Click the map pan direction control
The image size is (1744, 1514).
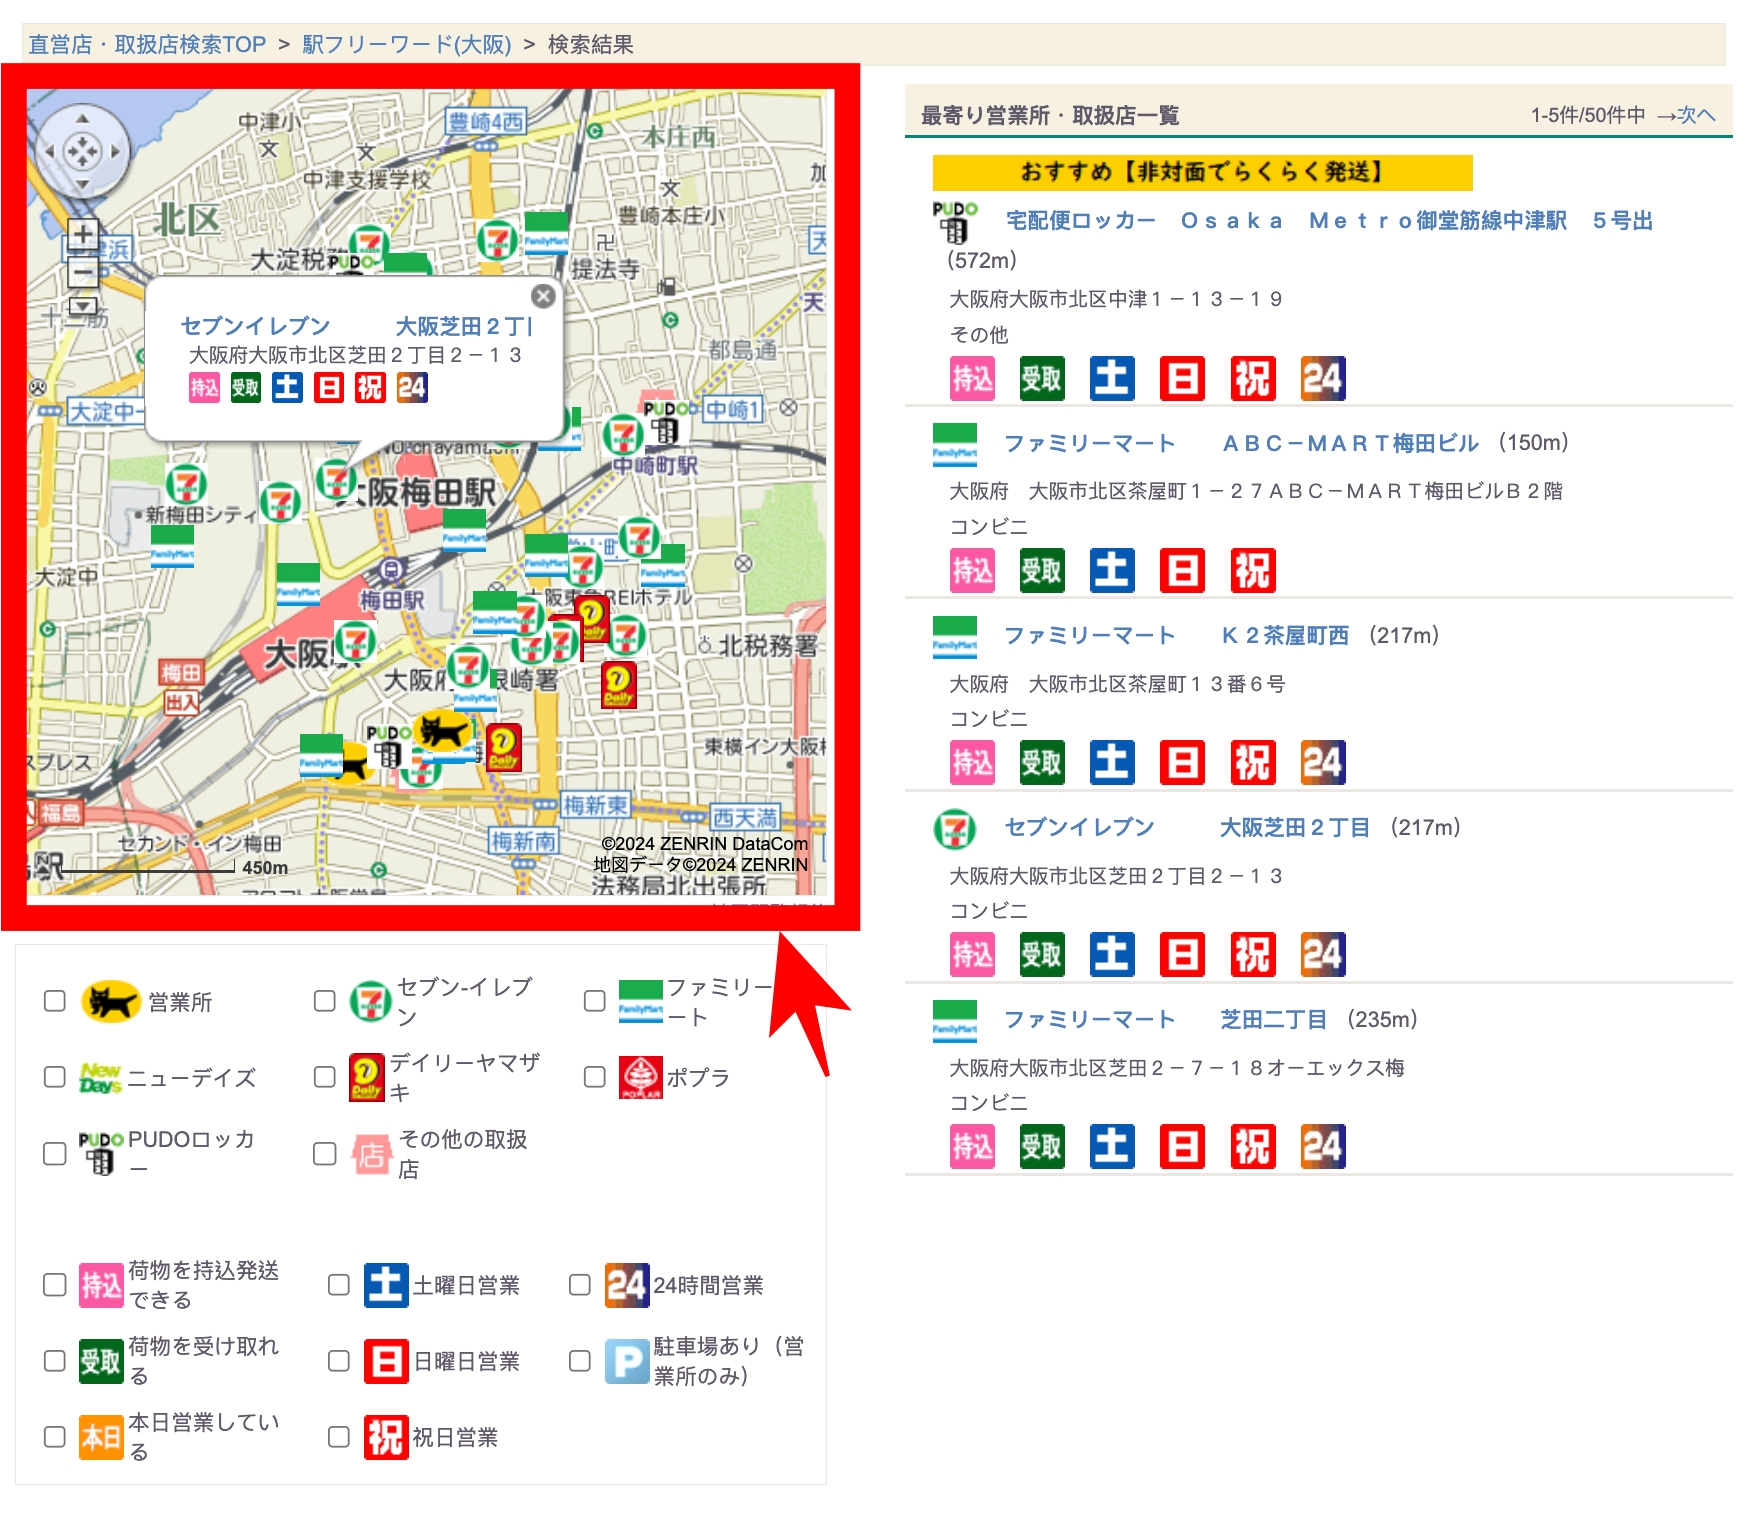pos(82,152)
